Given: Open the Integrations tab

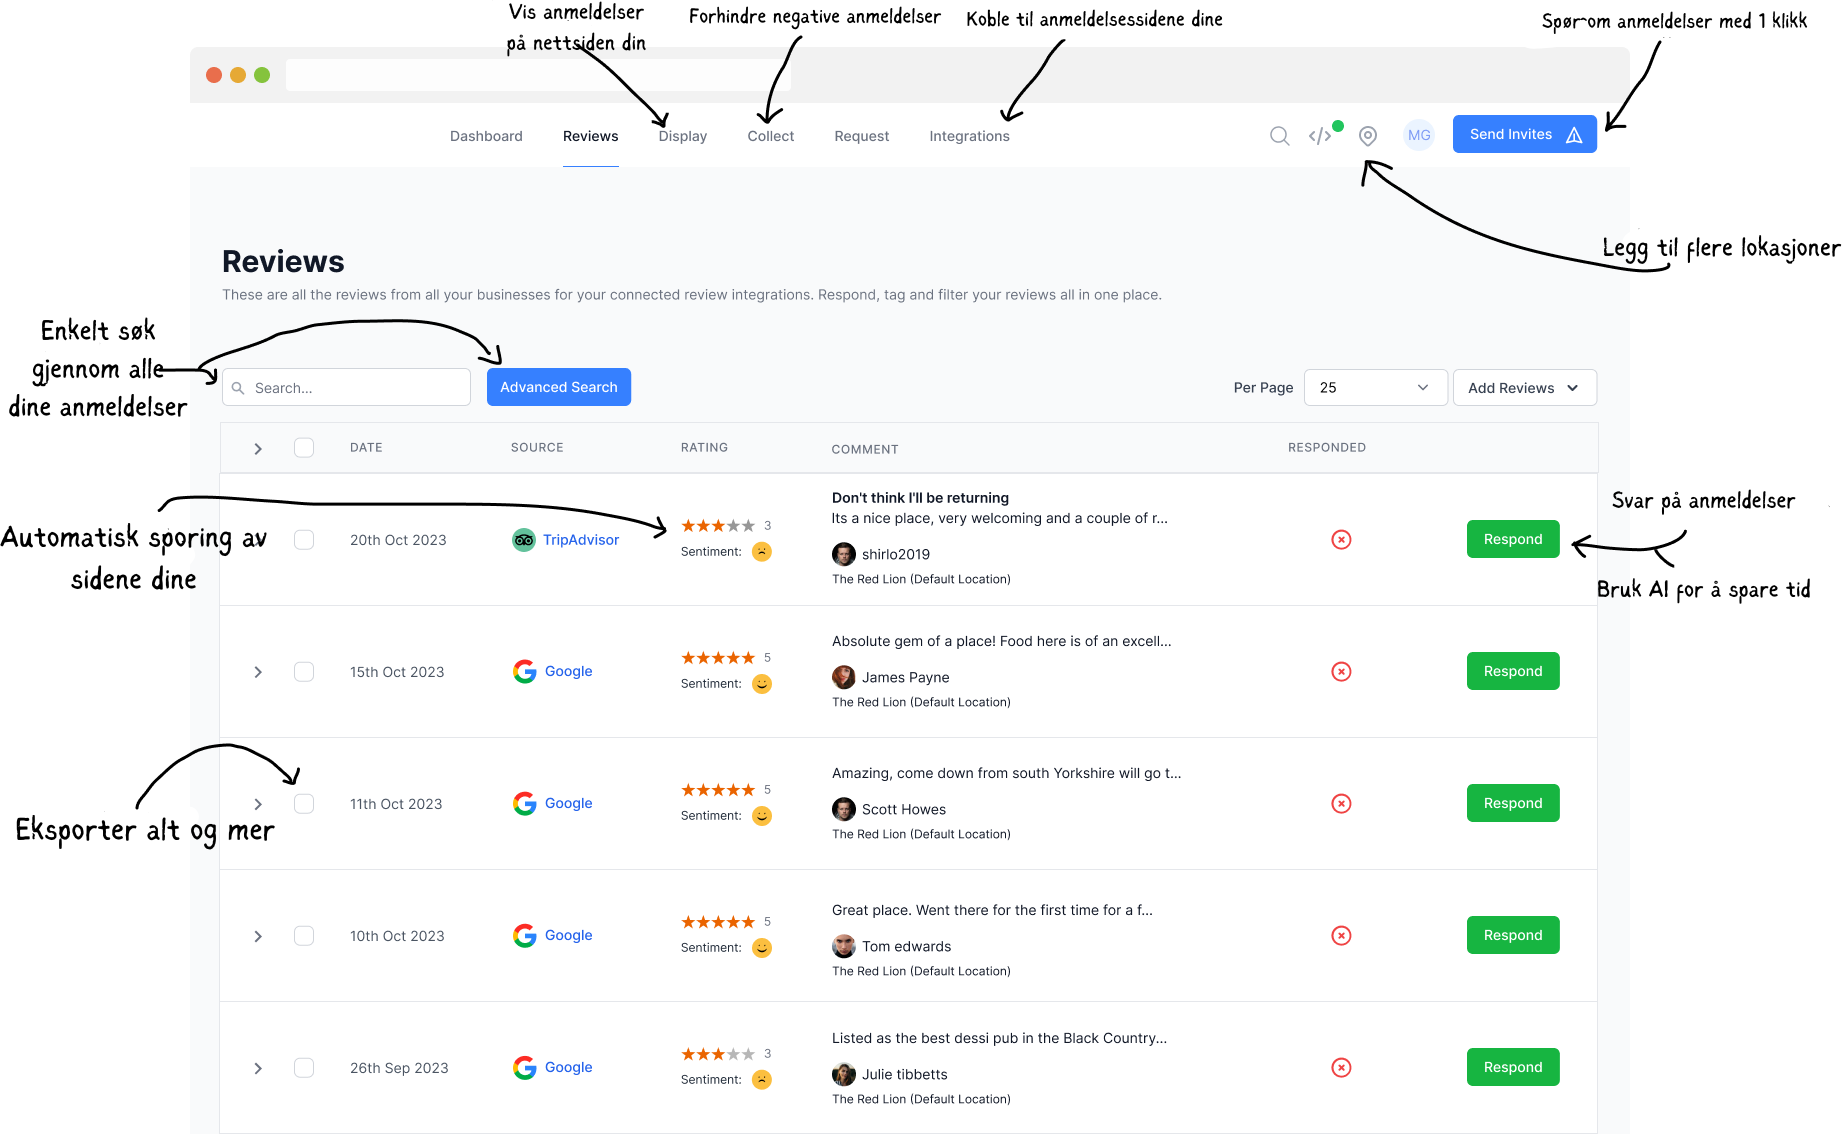Looking at the screenshot, I should pos(969,136).
